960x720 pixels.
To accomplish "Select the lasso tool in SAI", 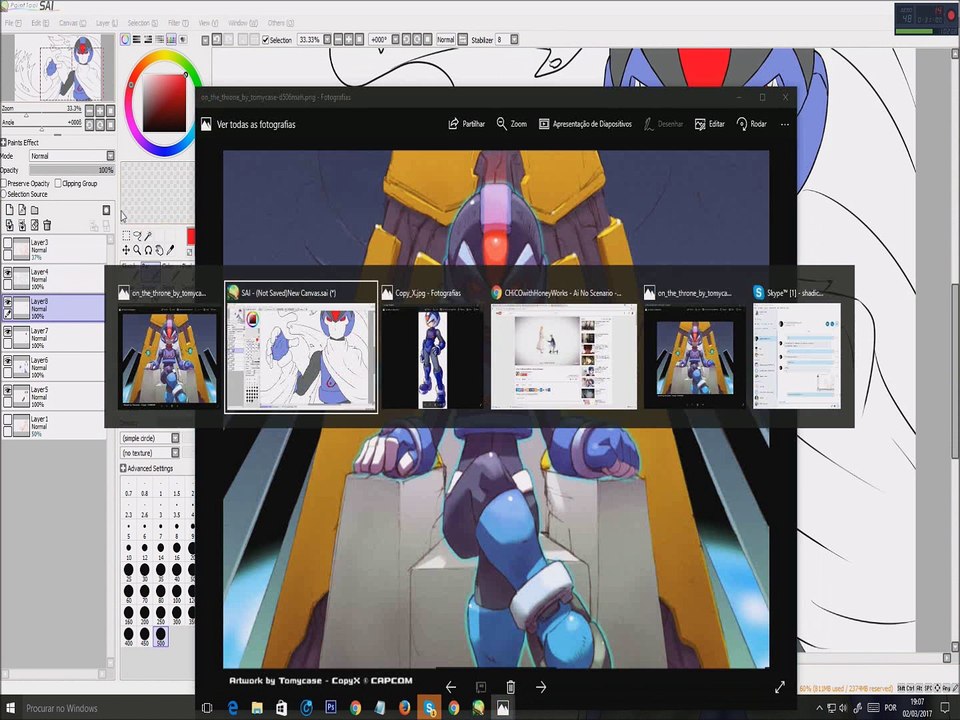I will (x=137, y=236).
